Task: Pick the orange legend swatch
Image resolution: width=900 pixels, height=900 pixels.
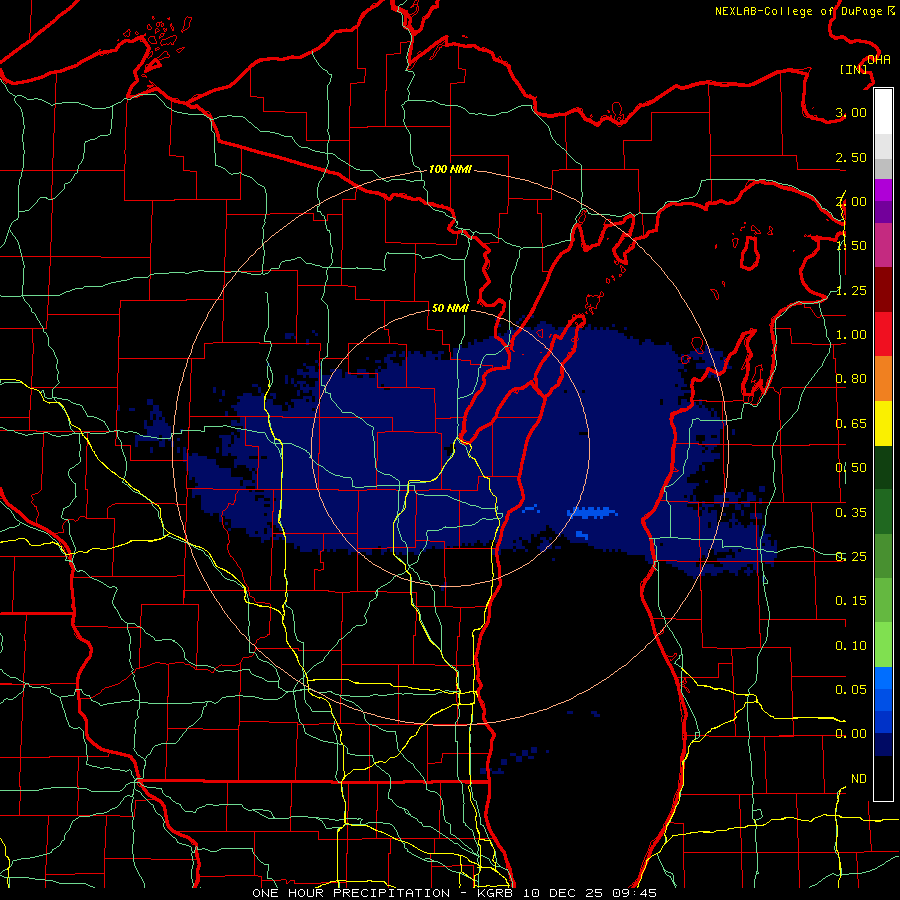Action: pos(883,379)
